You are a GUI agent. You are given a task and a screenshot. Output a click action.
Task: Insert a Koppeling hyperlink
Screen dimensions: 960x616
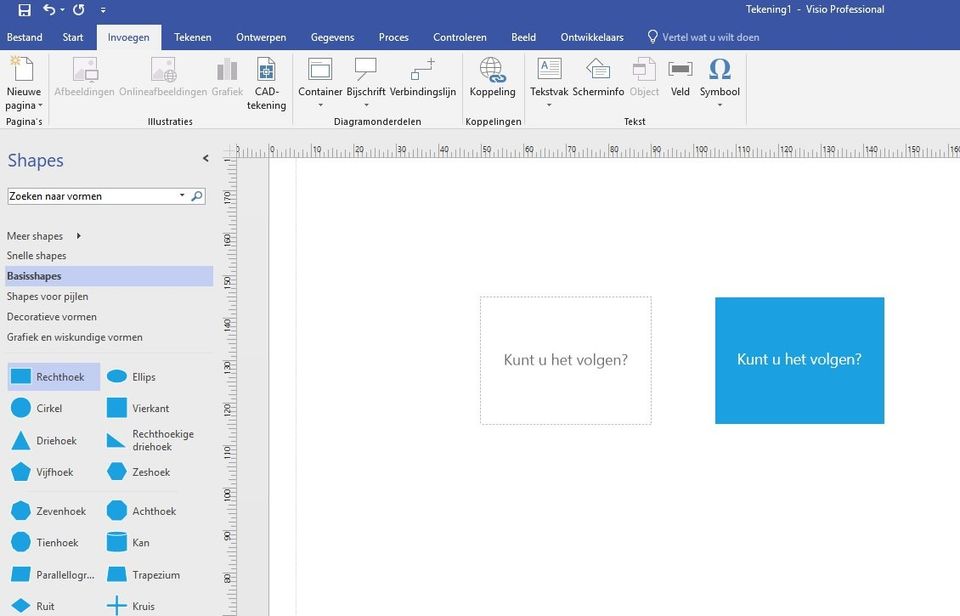(492, 80)
